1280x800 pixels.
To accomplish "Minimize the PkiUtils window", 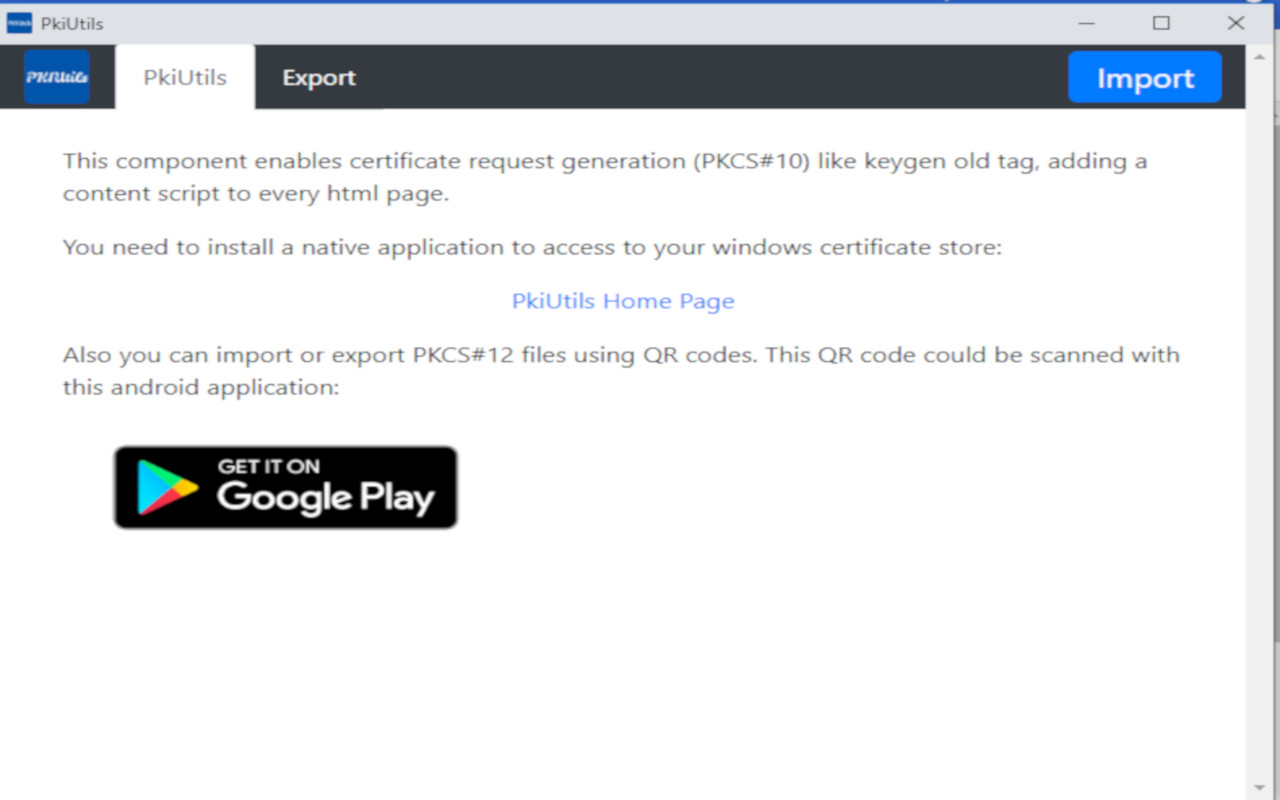I will click(x=1086, y=23).
